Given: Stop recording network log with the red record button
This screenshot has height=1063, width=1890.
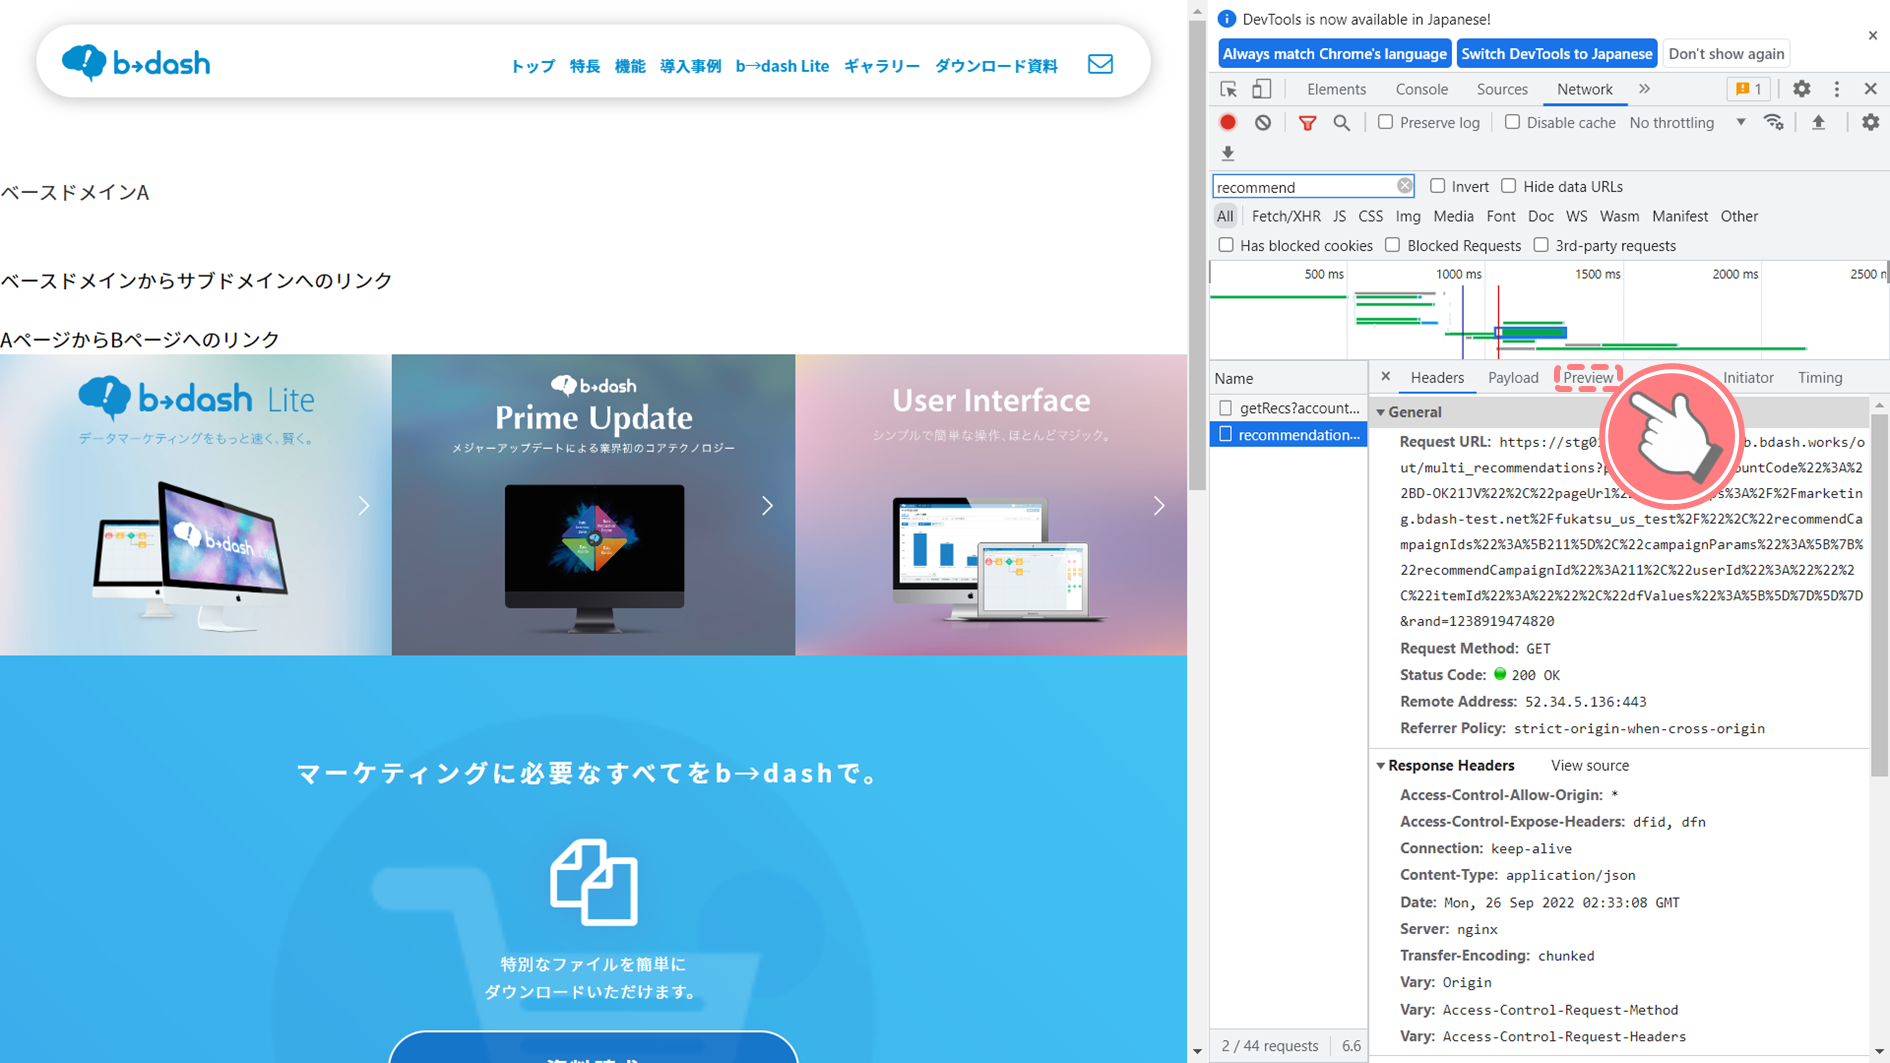Looking at the screenshot, I should click(x=1228, y=122).
